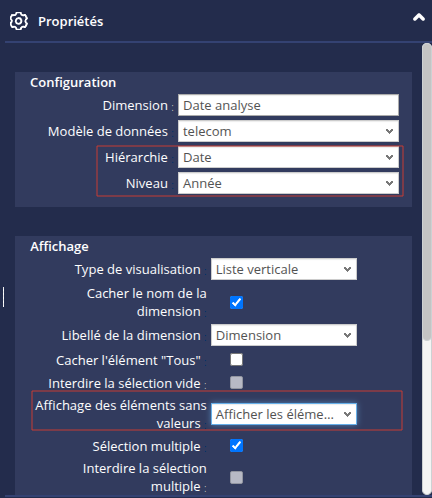Click the Propriétés panel title

[x=71, y=22]
